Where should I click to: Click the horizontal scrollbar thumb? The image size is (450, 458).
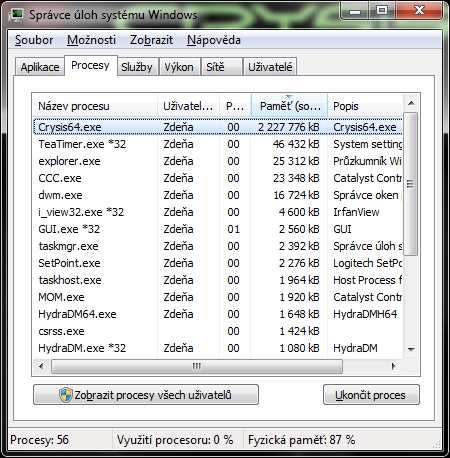tap(197, 366)
